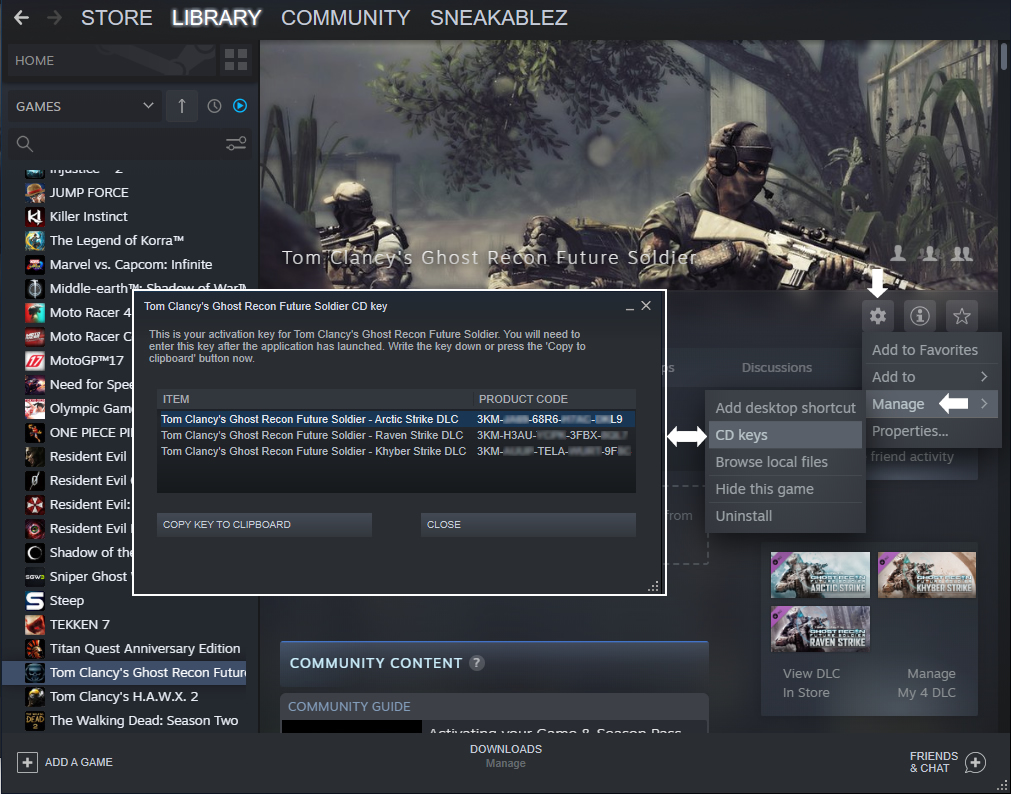Toggle ready-to-play filter icon
The height and width of the screenshot is (794, 1011).
pos(240,106)
